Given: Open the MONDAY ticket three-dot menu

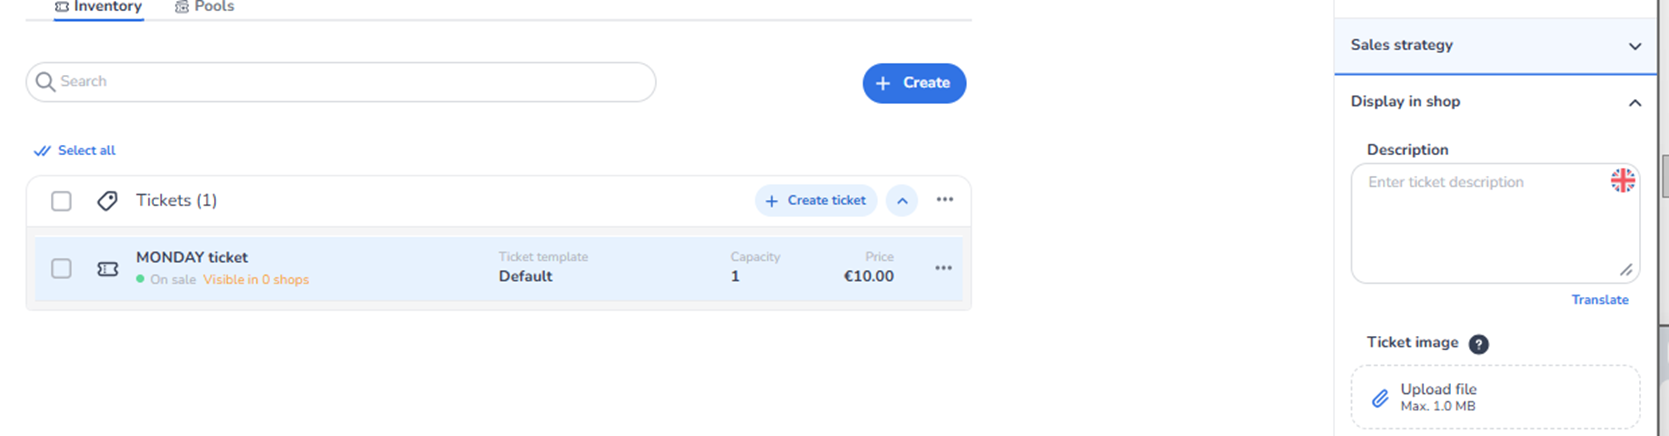Looking at the screenshot, I should click(x=943, y=268).
